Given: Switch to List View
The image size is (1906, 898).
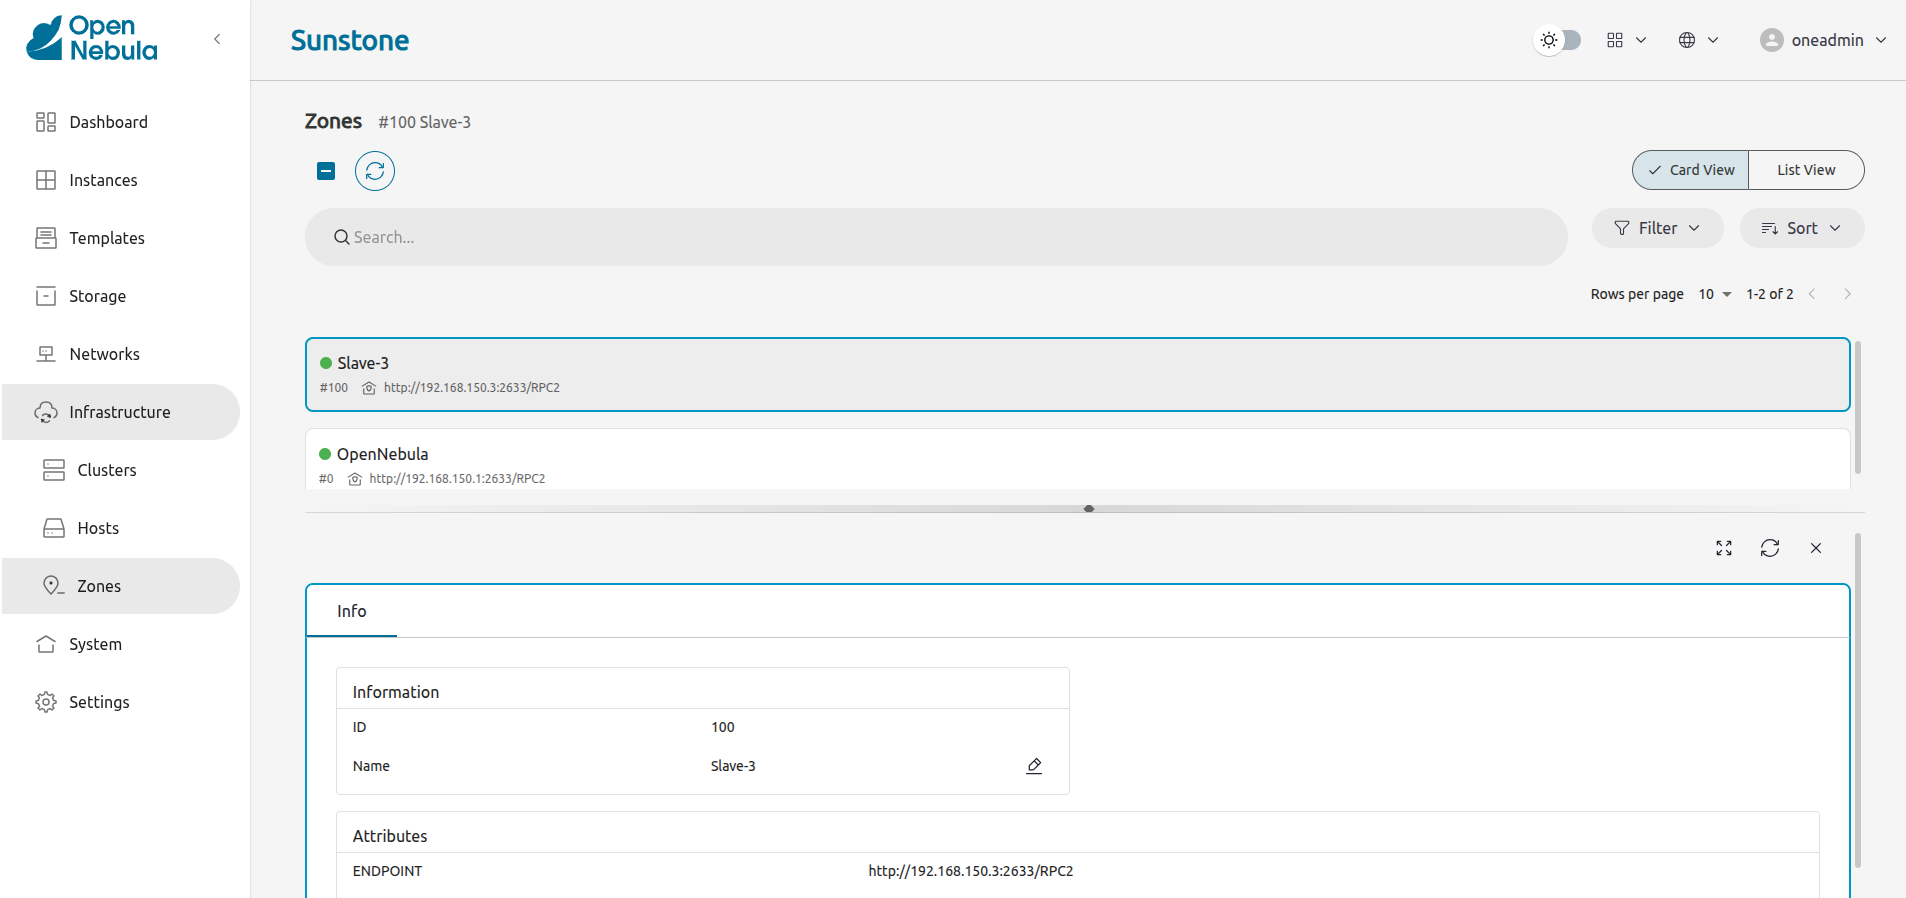Looking at the screenshot, I should (1805, 170).
